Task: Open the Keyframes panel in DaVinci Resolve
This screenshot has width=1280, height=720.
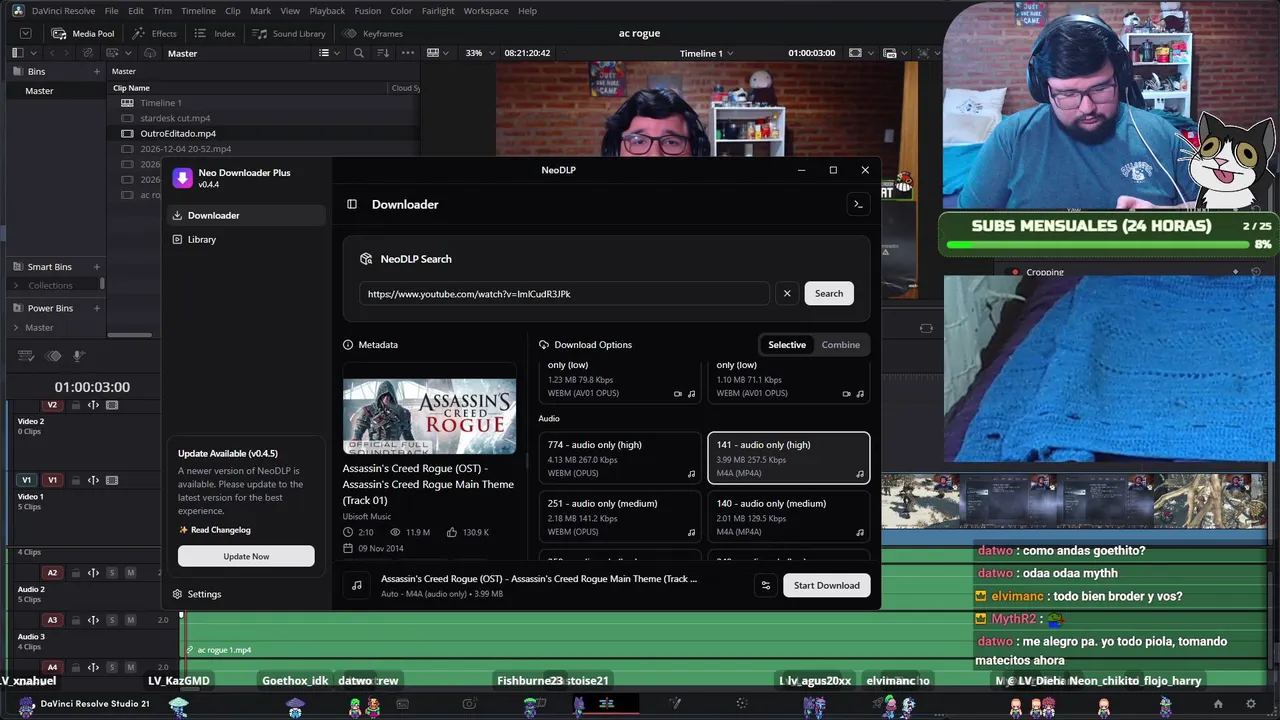Action: click(x=373, y=33)
